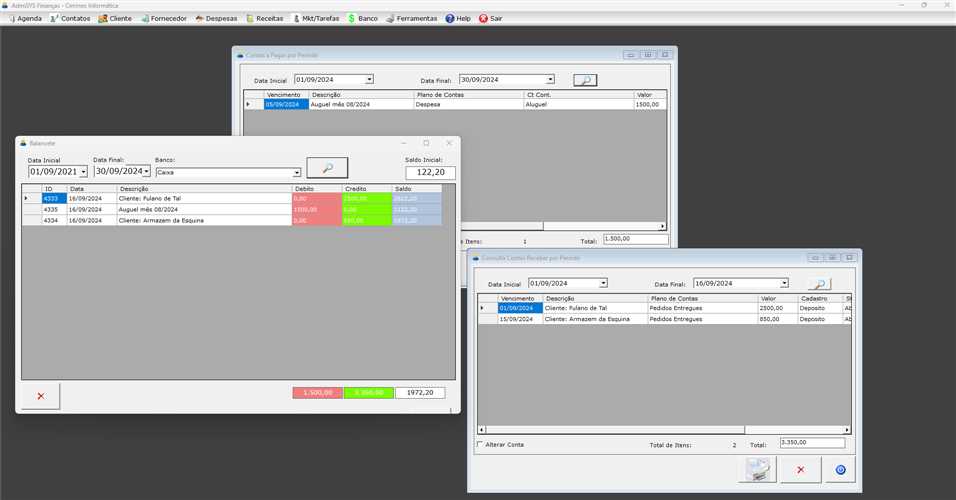The height and width of the screenshot is (500, 956).
Task: Click the search magnifier in Contas a Receber
Action: pyautogui.click(x=819, y=284)
